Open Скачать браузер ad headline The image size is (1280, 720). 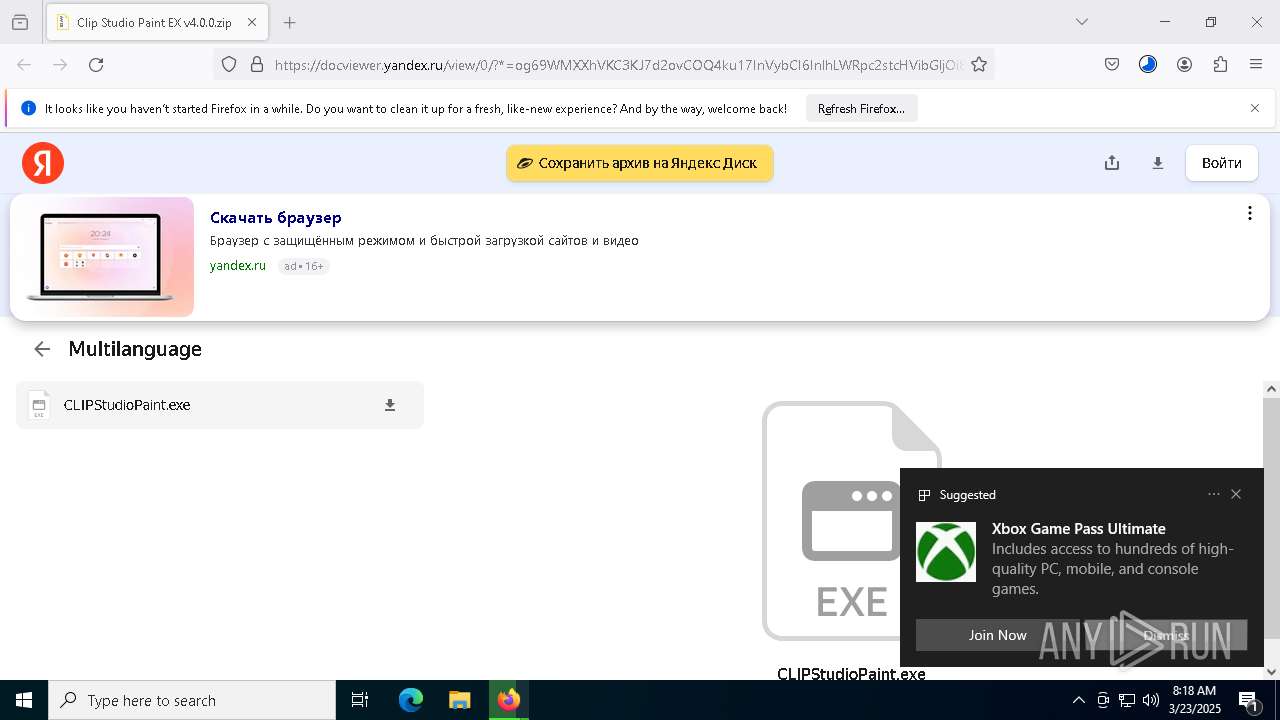[x=276, y=217]
